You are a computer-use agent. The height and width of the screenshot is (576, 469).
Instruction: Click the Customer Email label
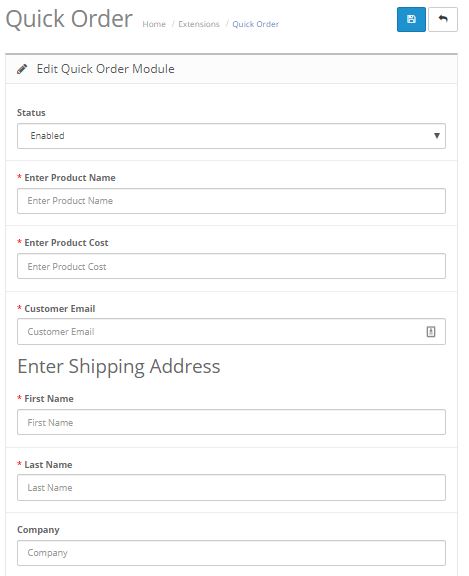[x=59, y=309]
